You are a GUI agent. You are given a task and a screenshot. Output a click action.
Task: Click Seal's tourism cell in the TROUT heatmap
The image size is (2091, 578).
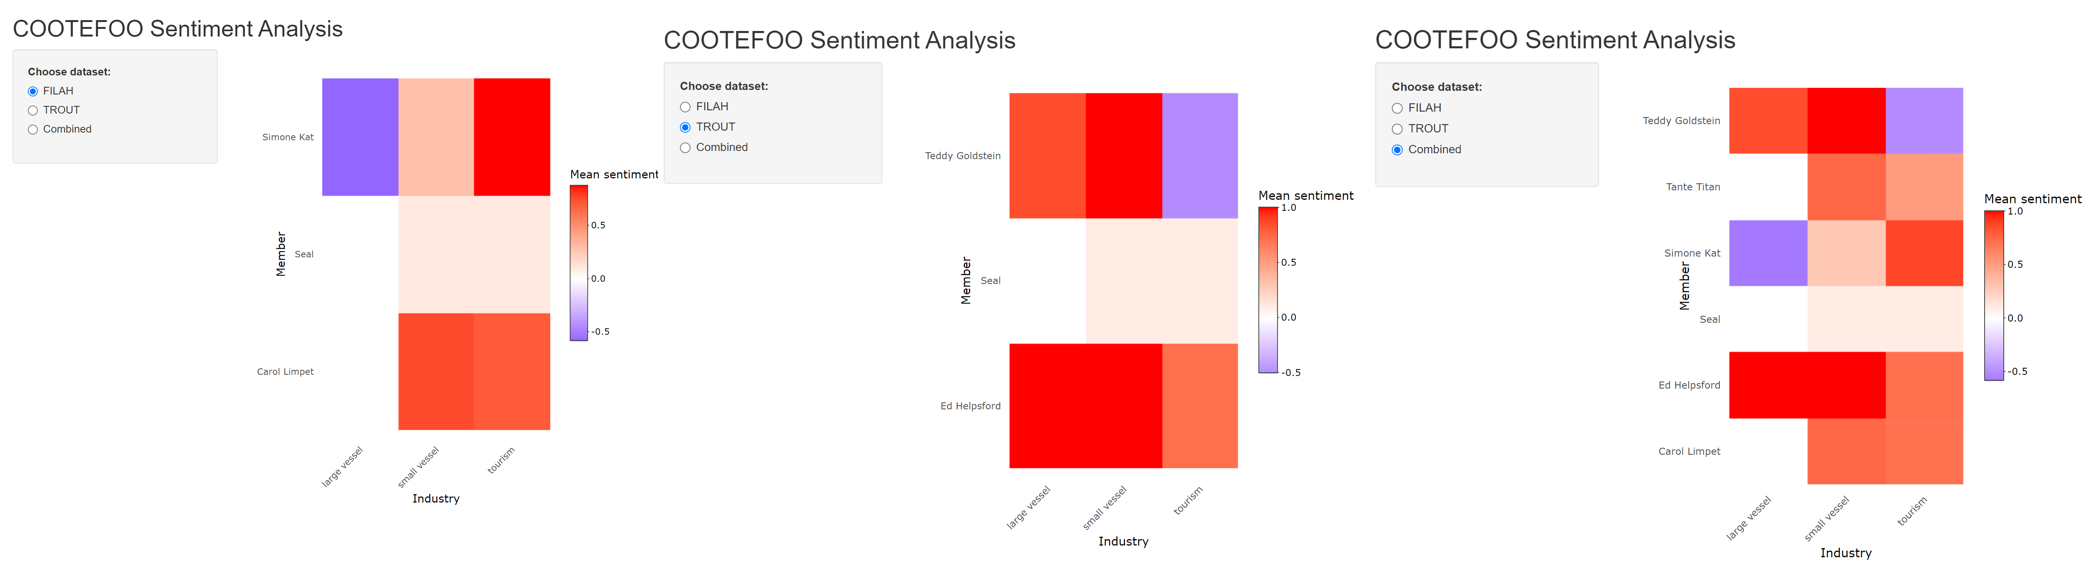point(1200,281)
